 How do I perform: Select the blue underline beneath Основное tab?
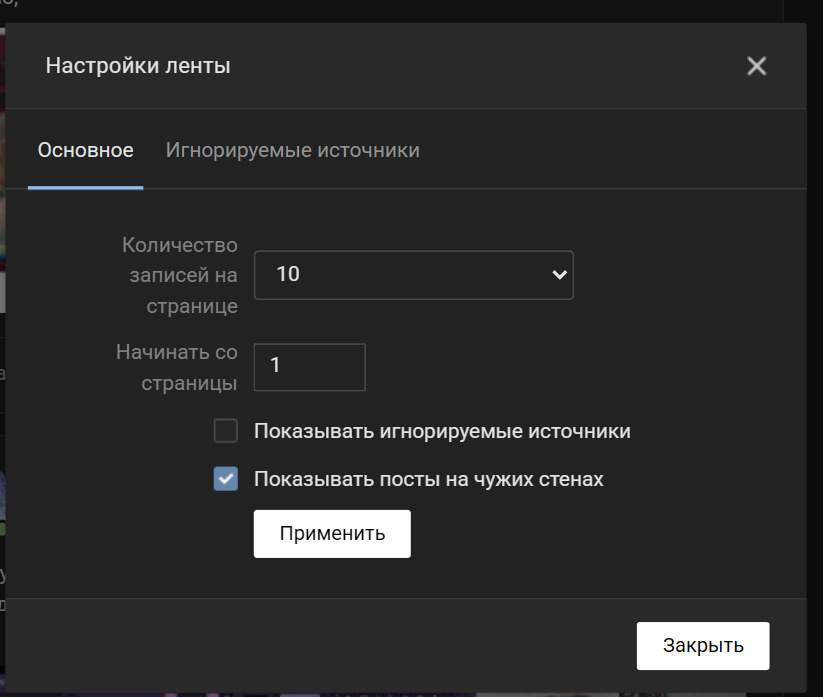click(x=86, y=187)
